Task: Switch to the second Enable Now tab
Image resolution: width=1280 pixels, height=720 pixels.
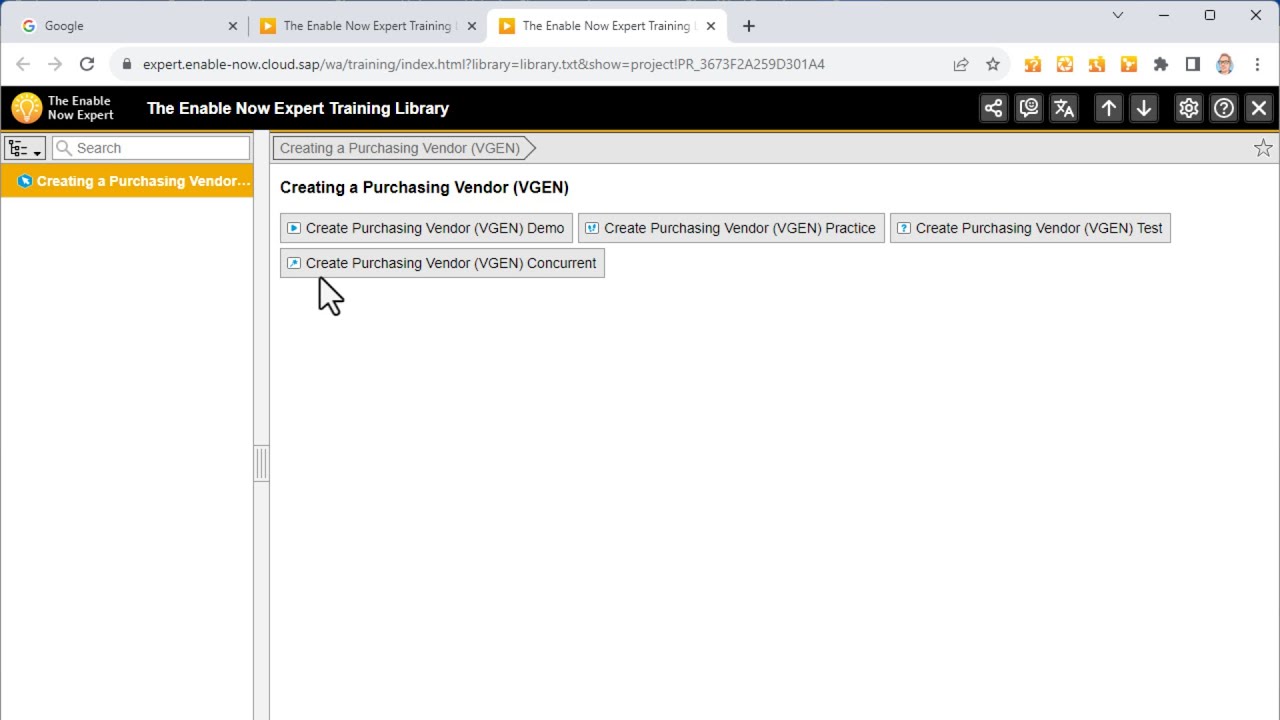Action: [x=368, y=26]
